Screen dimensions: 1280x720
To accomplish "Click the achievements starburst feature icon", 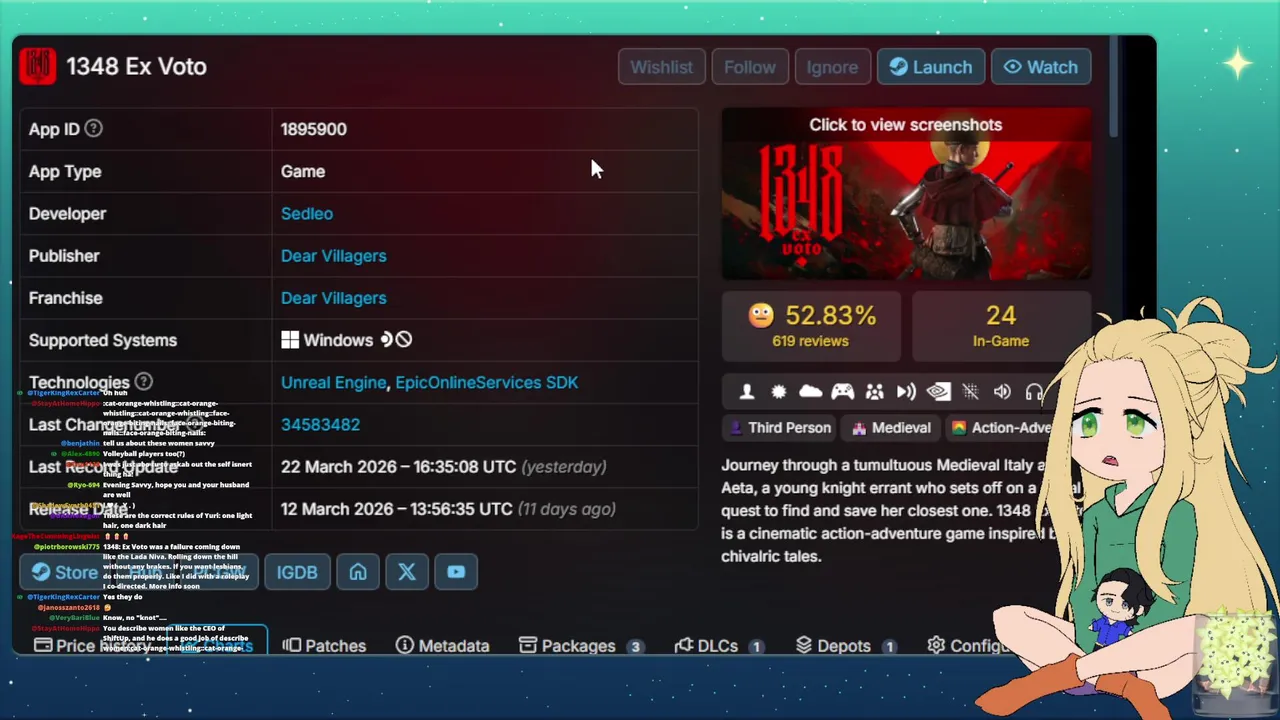I will pyautogui.click(x=779, y=392).
